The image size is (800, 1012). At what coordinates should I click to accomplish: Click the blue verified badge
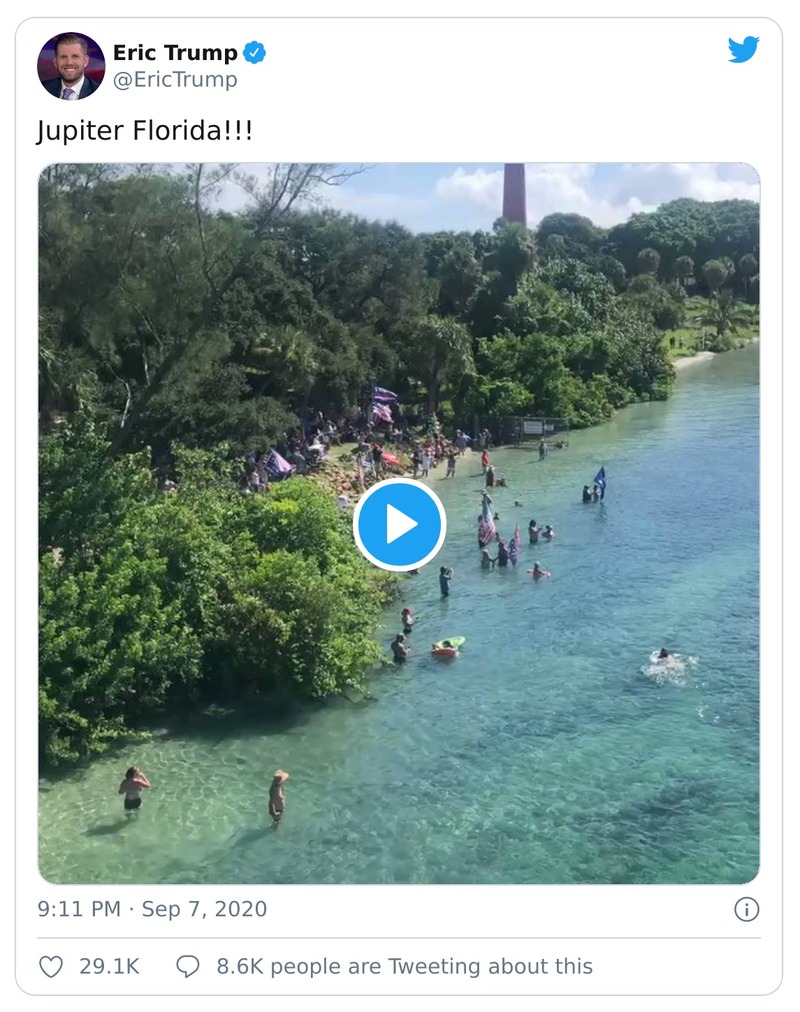tap(255, 53)
